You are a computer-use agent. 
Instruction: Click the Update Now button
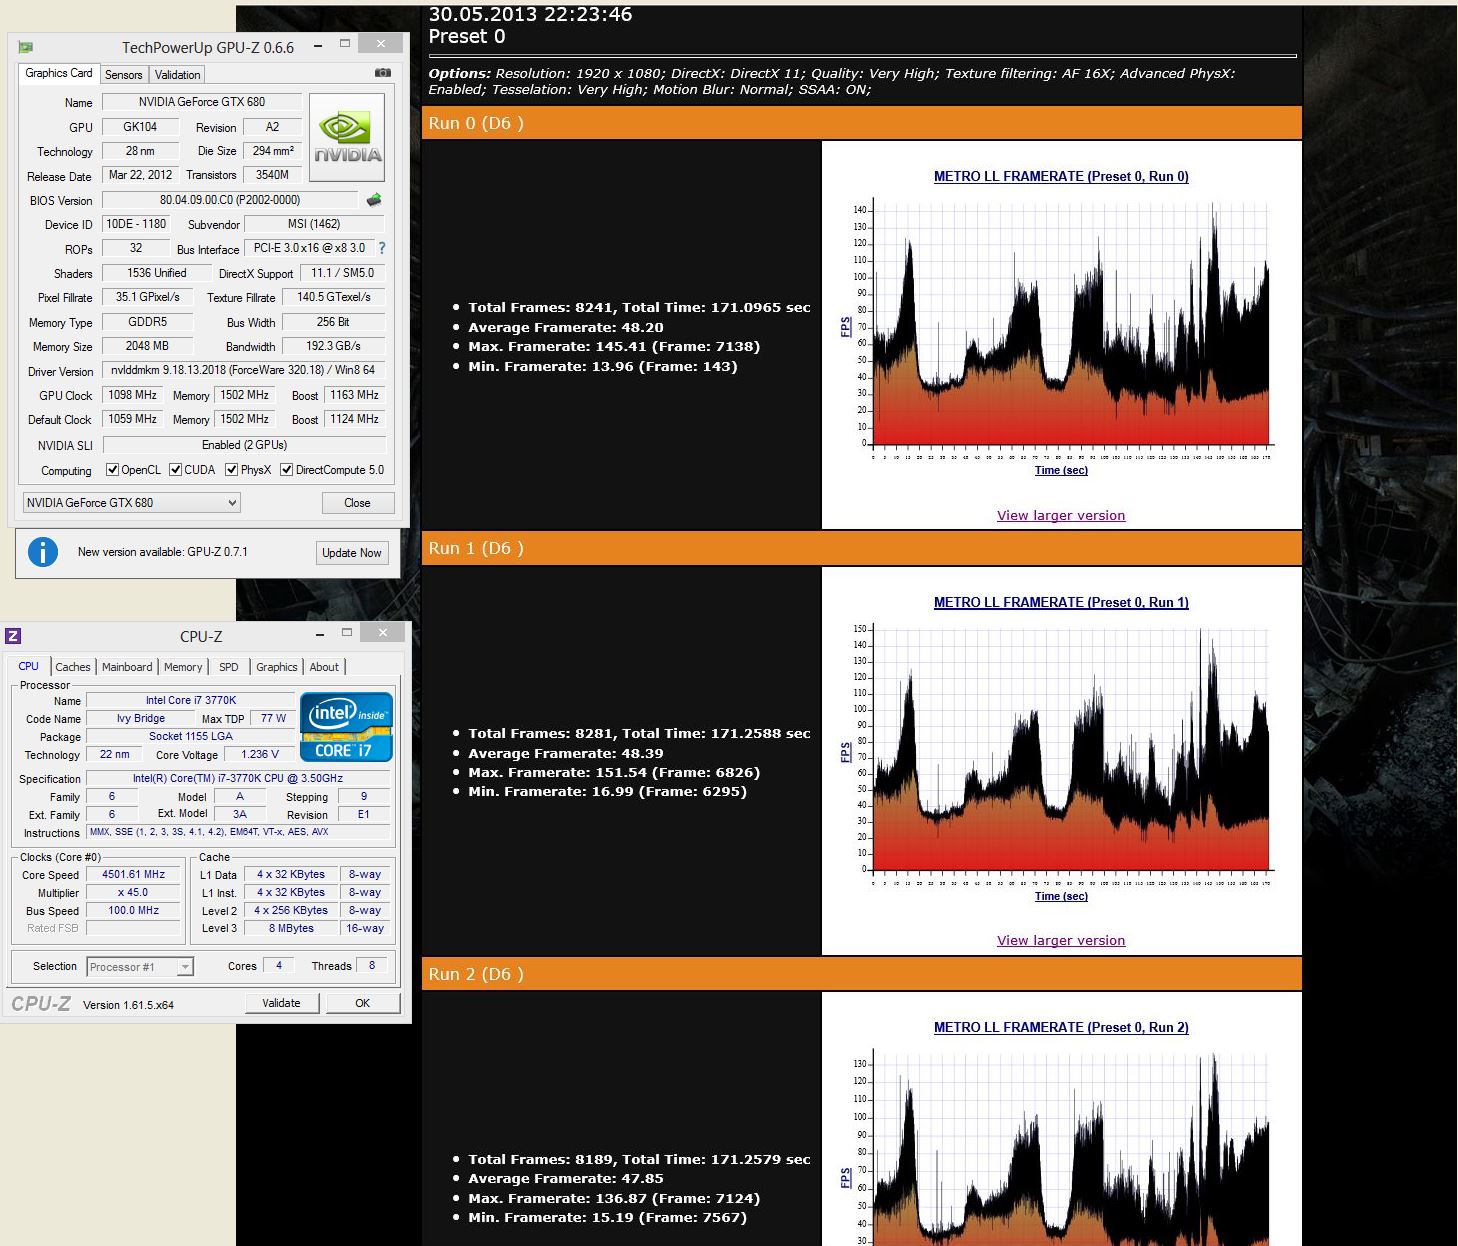[x=351, y=553]
